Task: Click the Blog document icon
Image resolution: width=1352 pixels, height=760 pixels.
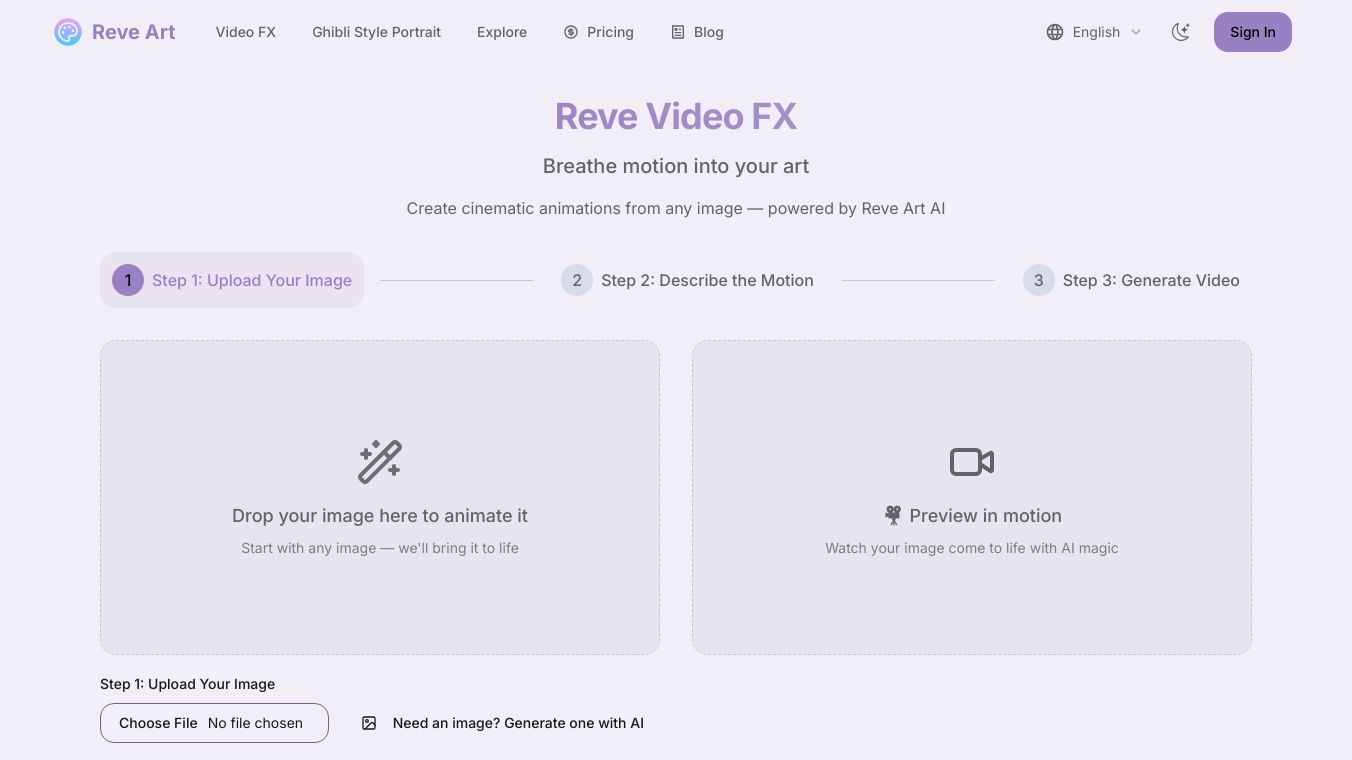Action: pyautogui.click(x=678, y=32)
